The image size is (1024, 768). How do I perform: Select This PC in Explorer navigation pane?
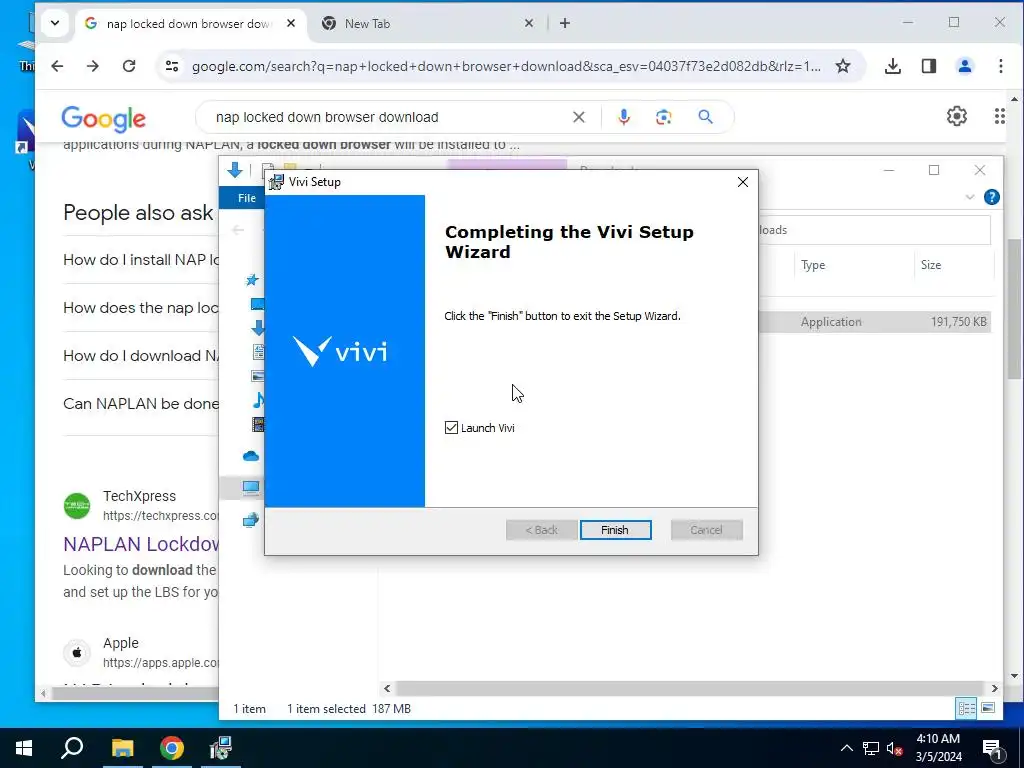(x=251, y=488)
